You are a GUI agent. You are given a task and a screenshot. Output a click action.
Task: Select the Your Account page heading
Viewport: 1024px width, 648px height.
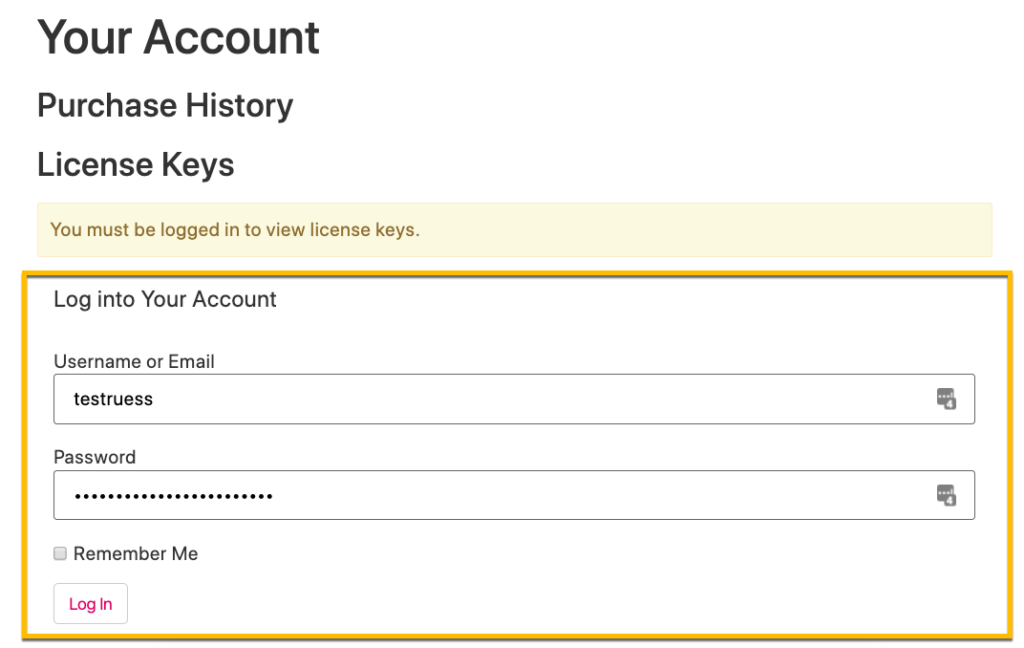point(178,37)
